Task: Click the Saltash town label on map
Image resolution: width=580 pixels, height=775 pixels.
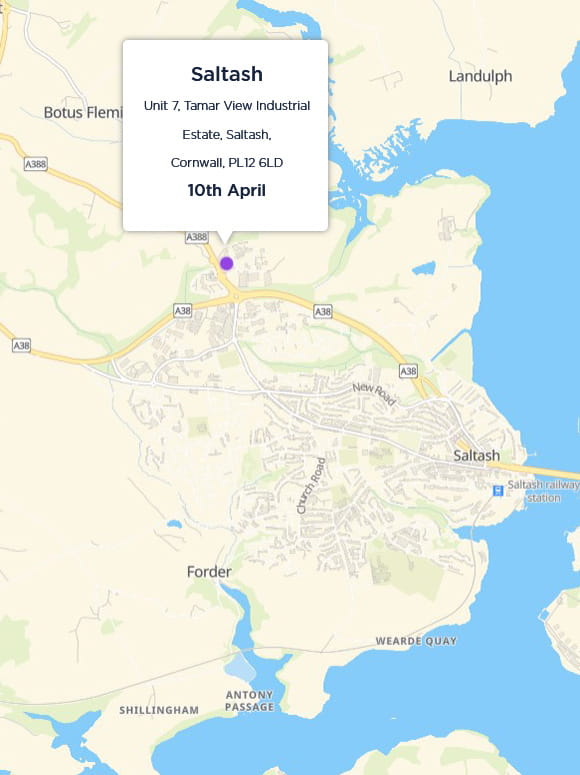Action: click(477, 455)
